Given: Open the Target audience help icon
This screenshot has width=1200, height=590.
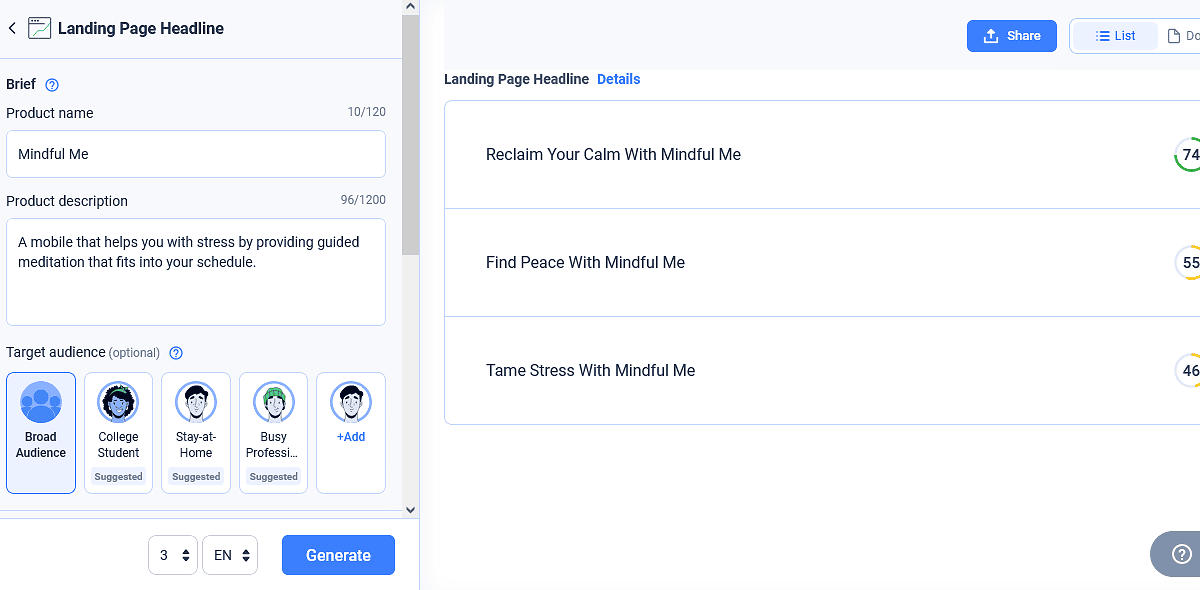Looking at the screenshot, I should 176,353.
